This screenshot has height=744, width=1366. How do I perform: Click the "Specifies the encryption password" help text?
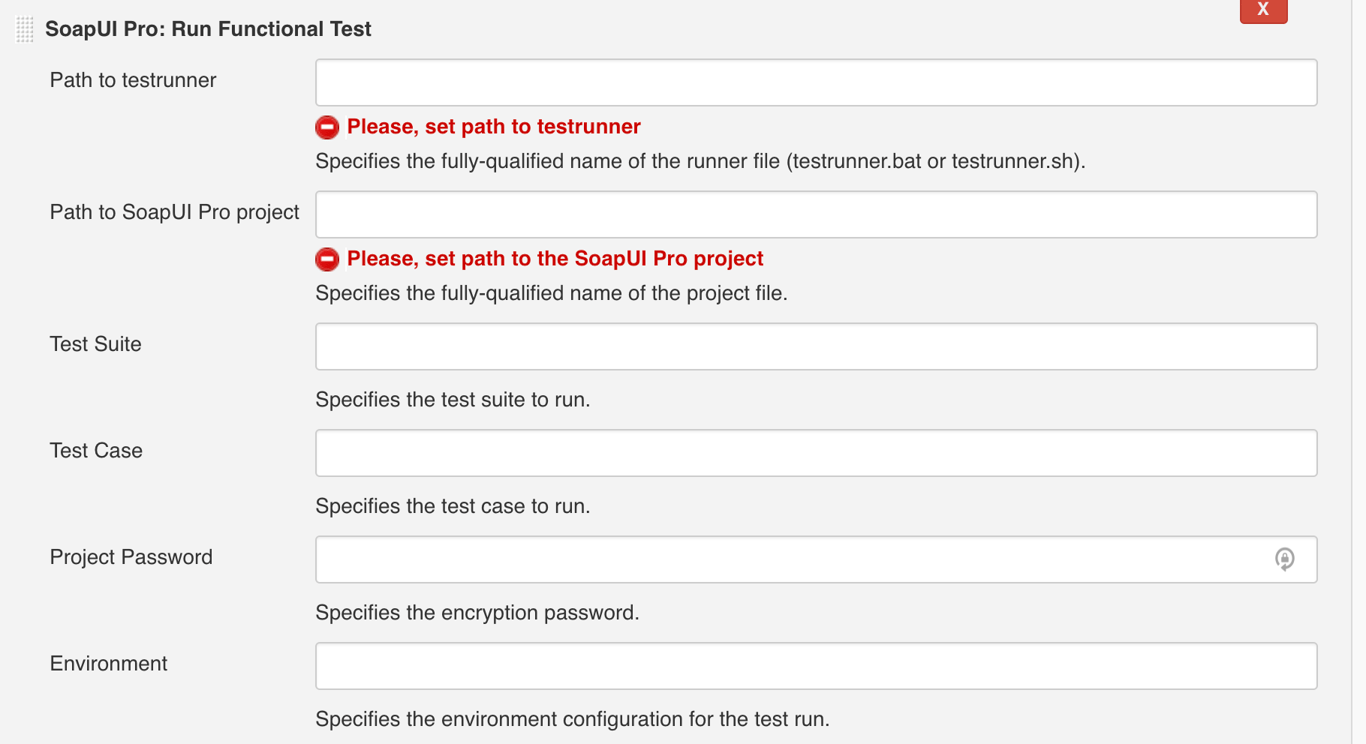click(477, 612)
